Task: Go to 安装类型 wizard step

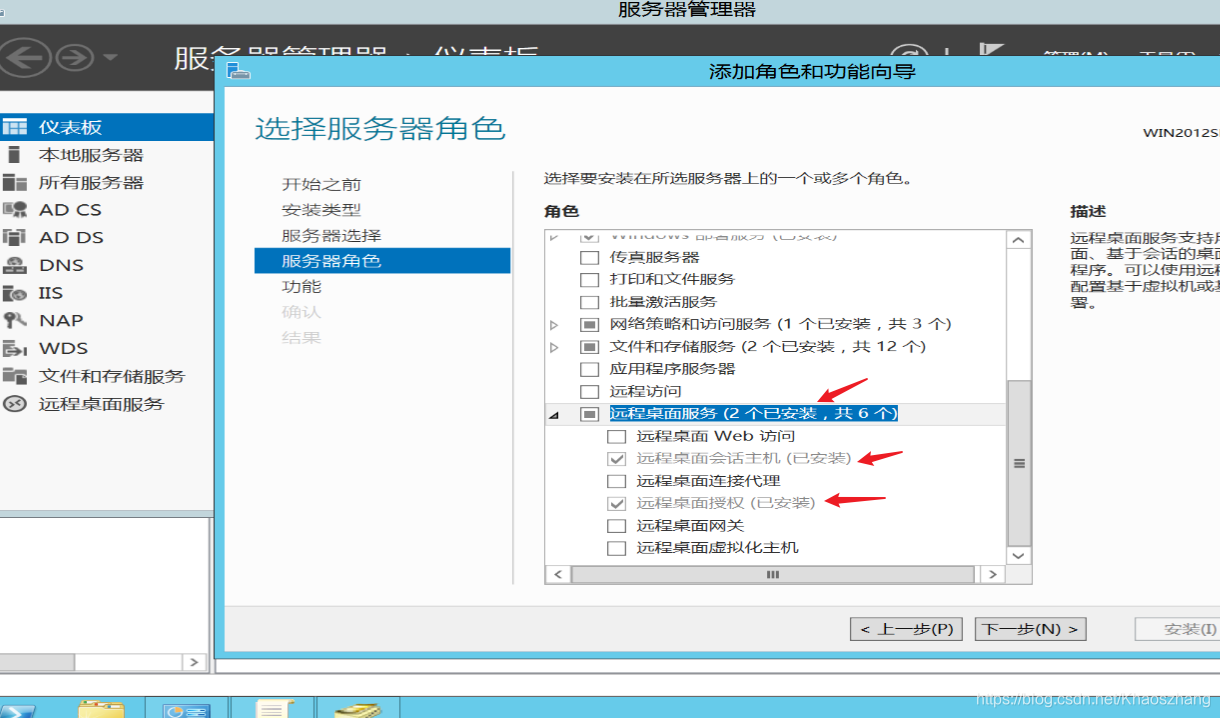Action: tap(322, 210)
